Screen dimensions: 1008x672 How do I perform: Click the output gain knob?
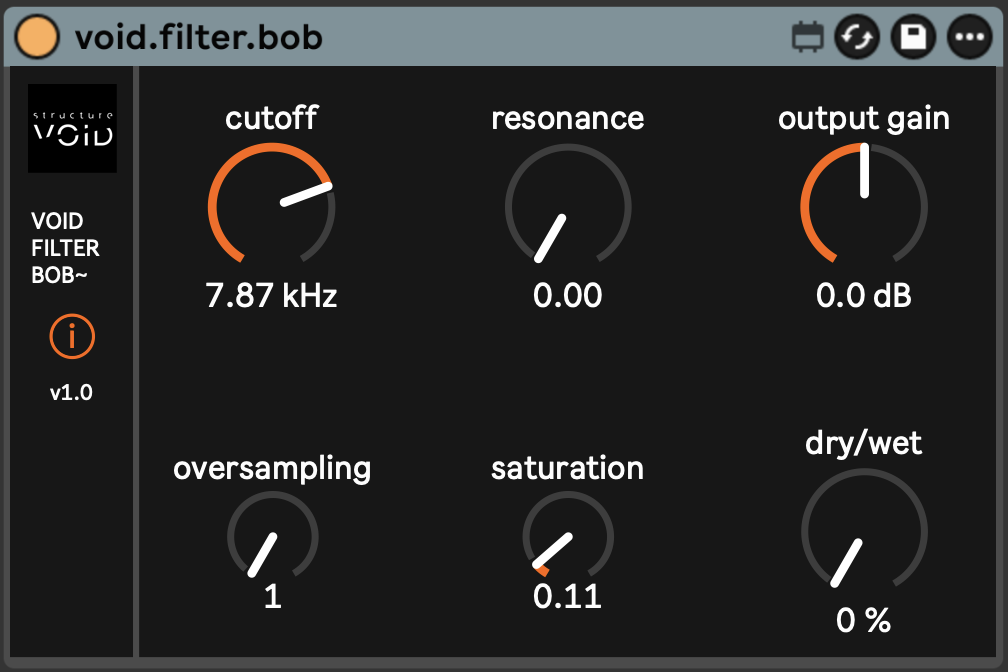(864, 207)
